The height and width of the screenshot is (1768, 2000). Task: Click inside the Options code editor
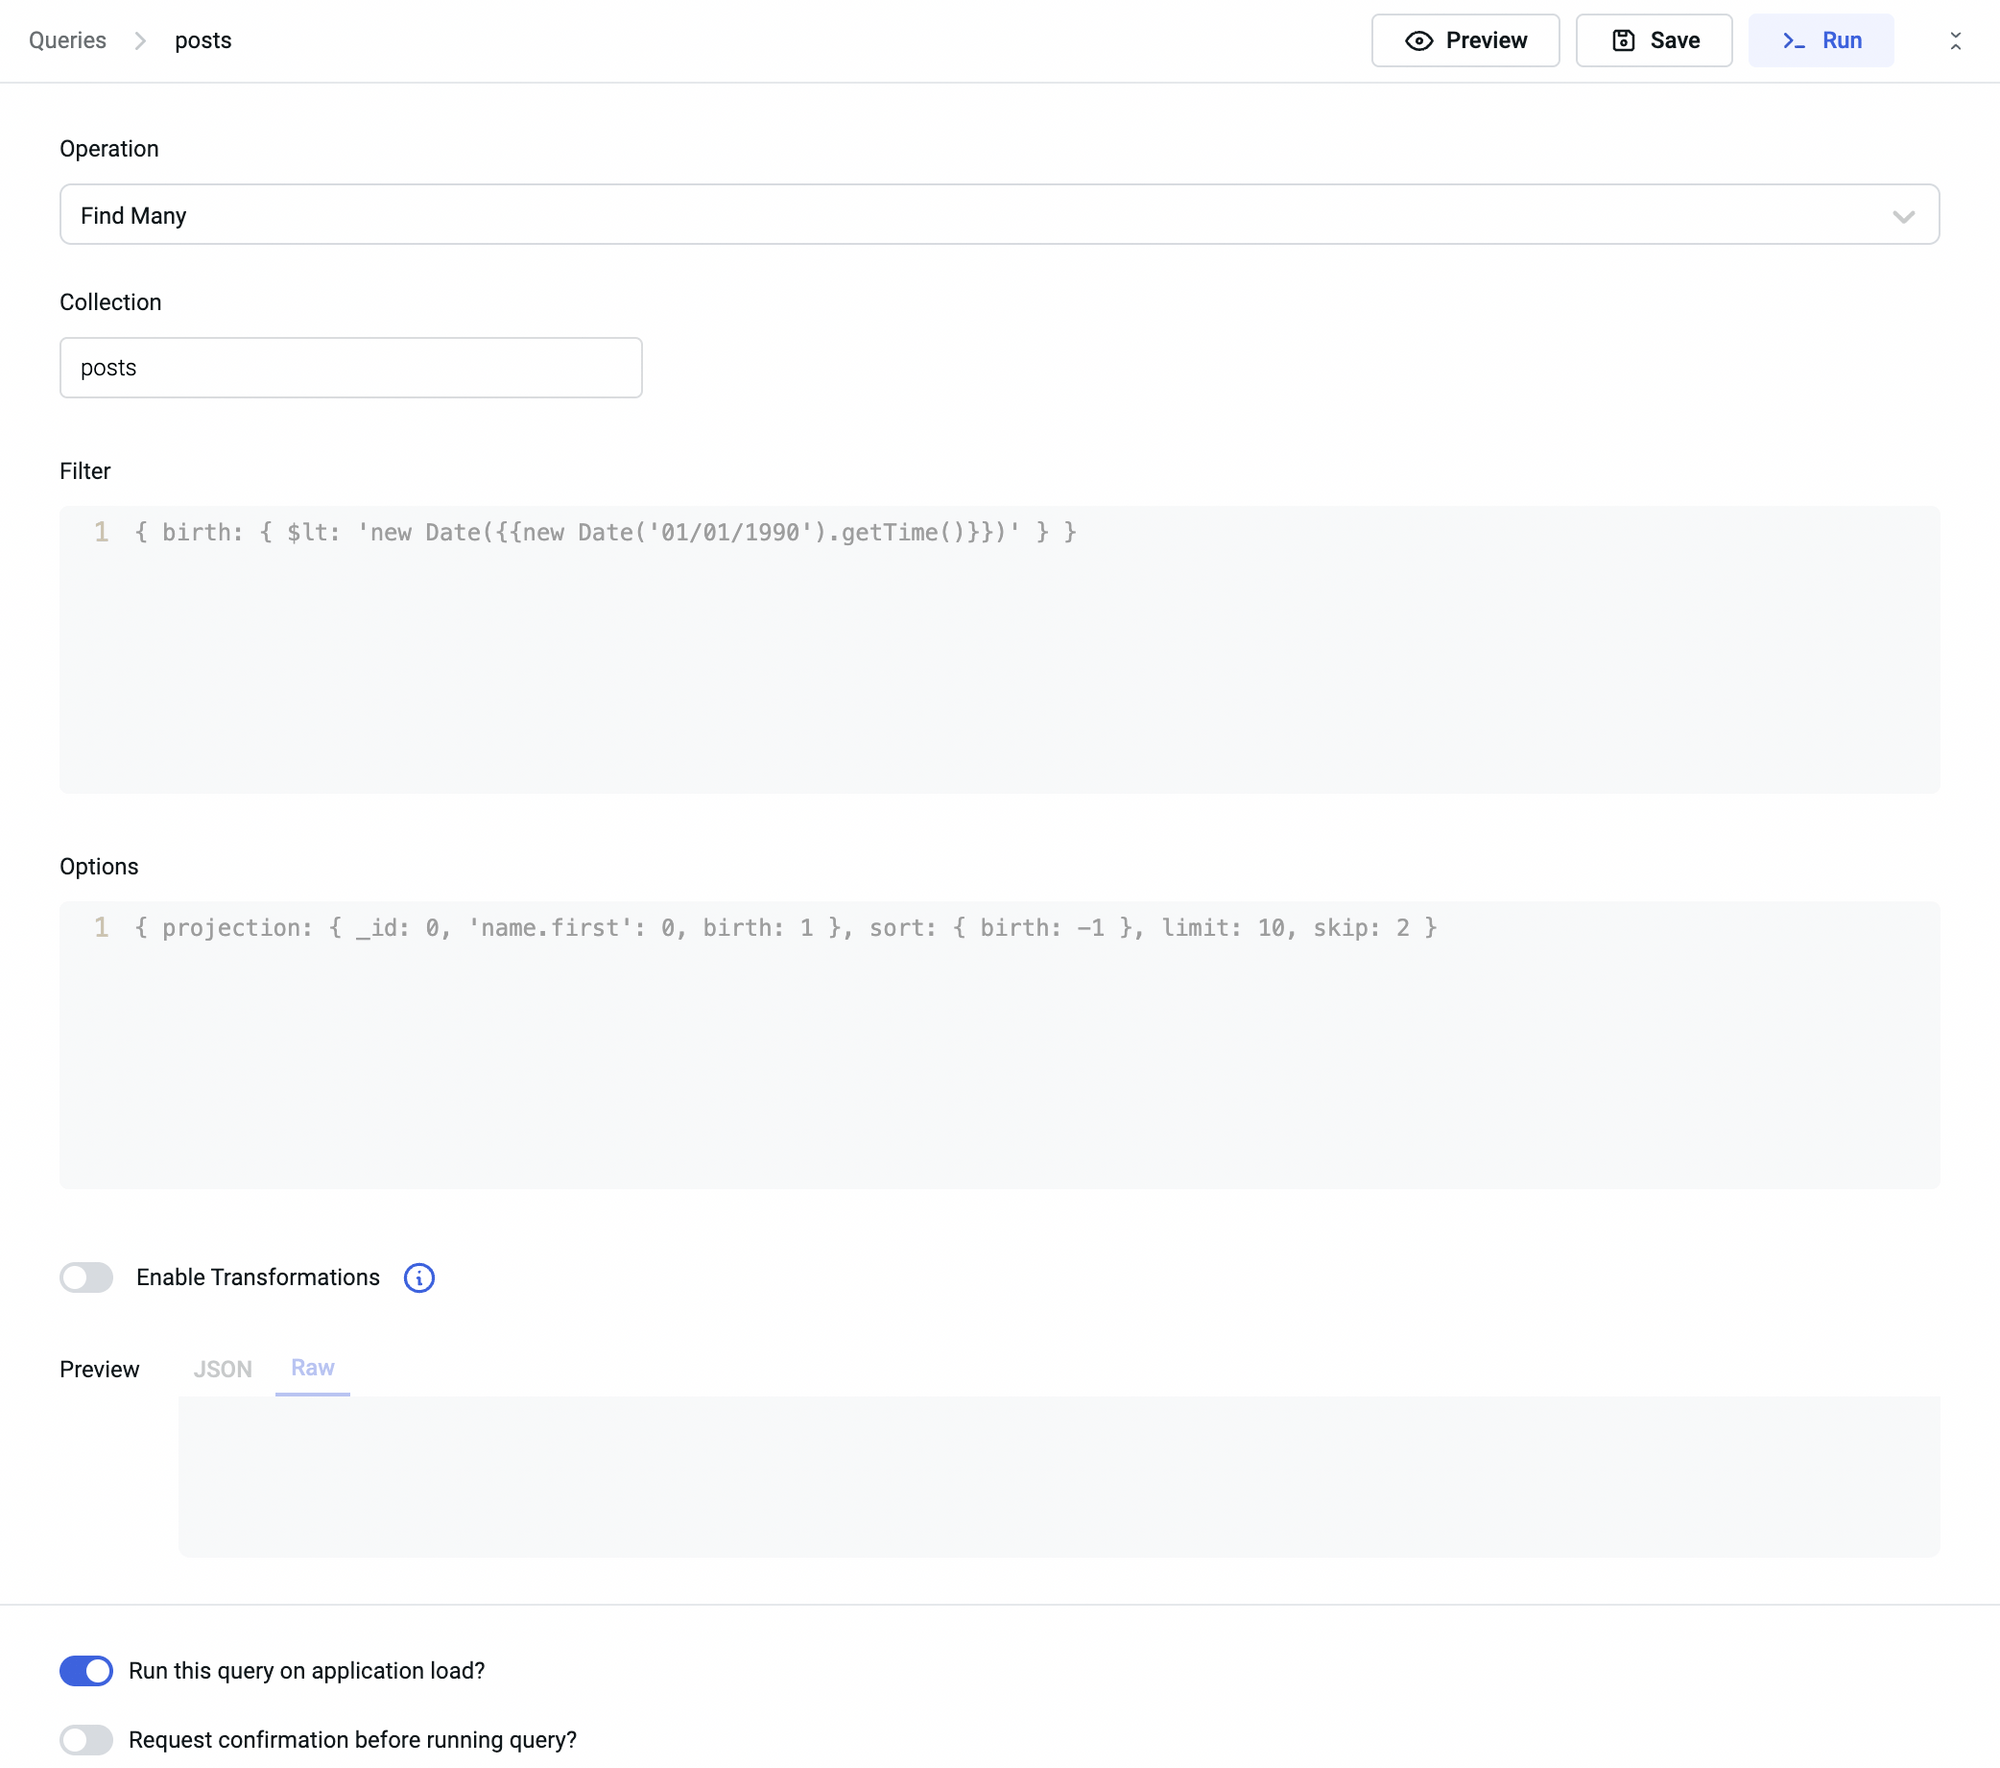click(x=1000, y=1050)
